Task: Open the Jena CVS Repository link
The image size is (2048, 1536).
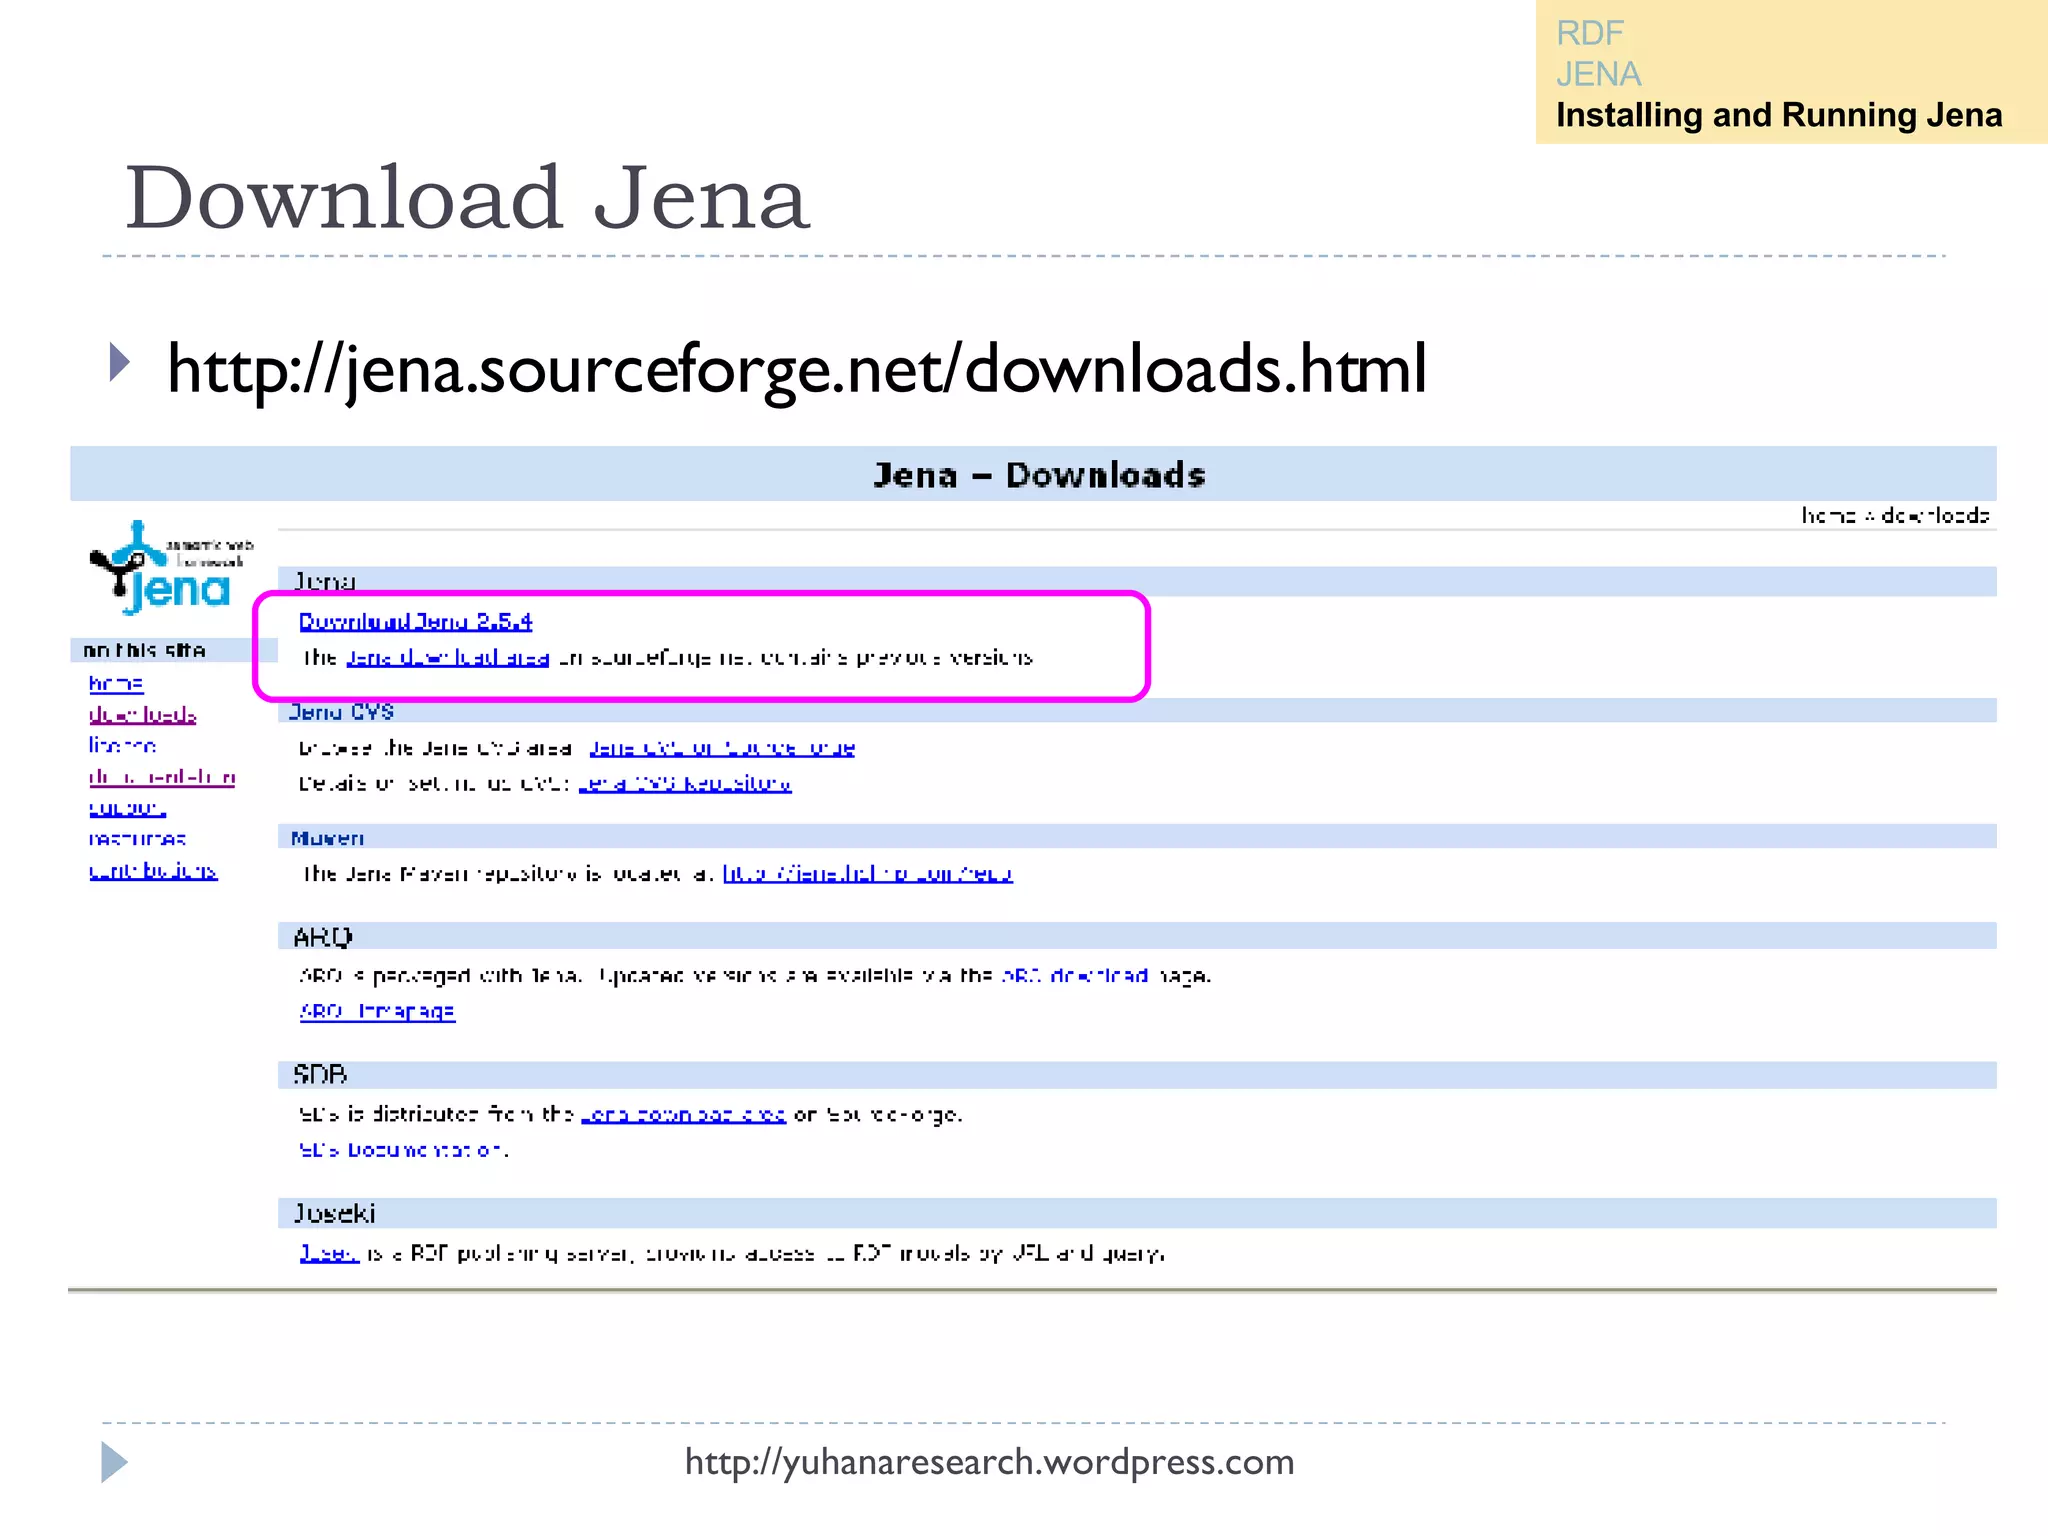Action: click(x=684, y=783)
